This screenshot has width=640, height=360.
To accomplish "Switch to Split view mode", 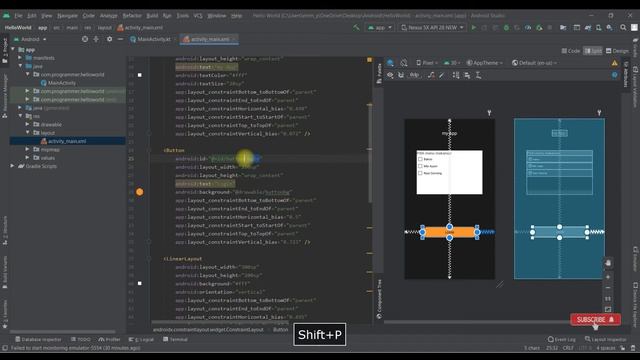I will coord(593,51).
